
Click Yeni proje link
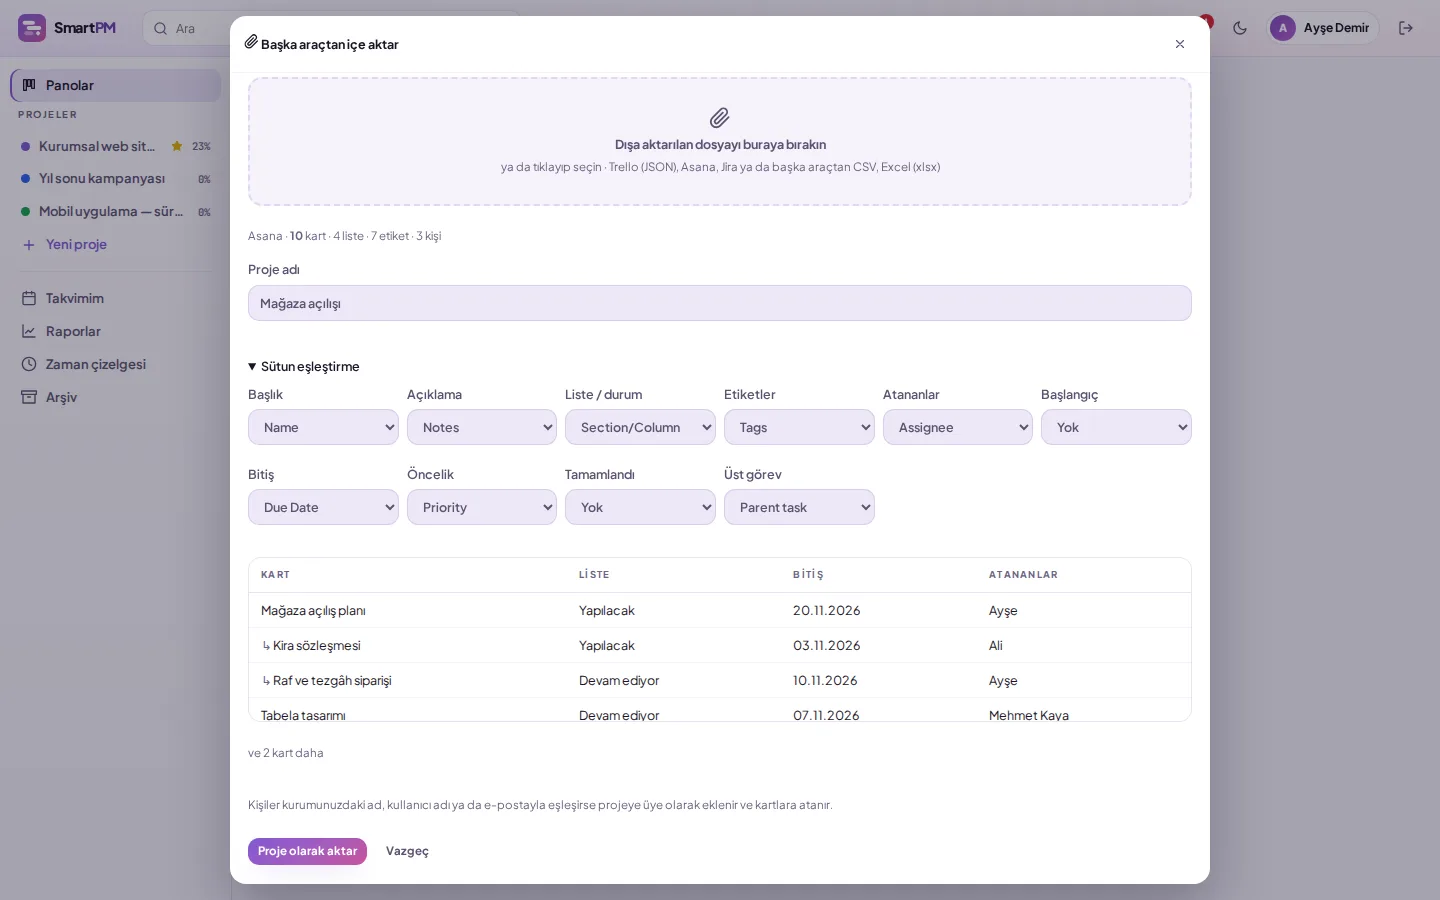tap(76, 245)
